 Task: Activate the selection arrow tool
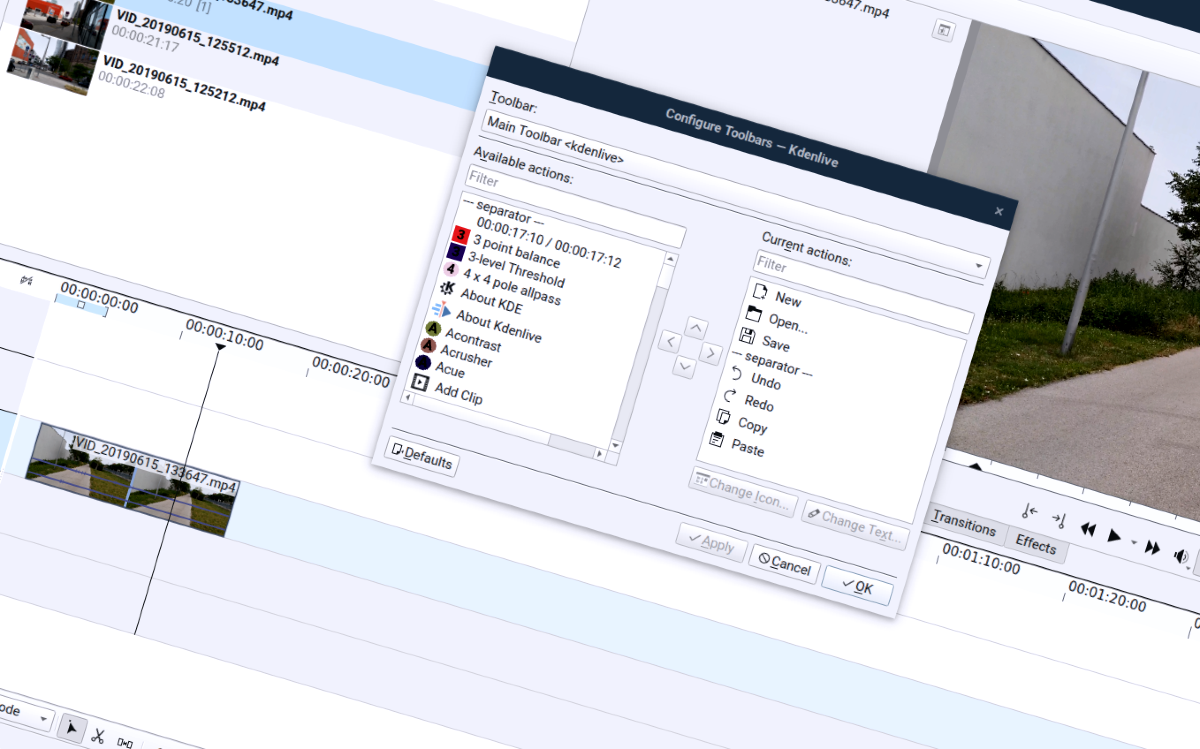(x=71, y=727)
